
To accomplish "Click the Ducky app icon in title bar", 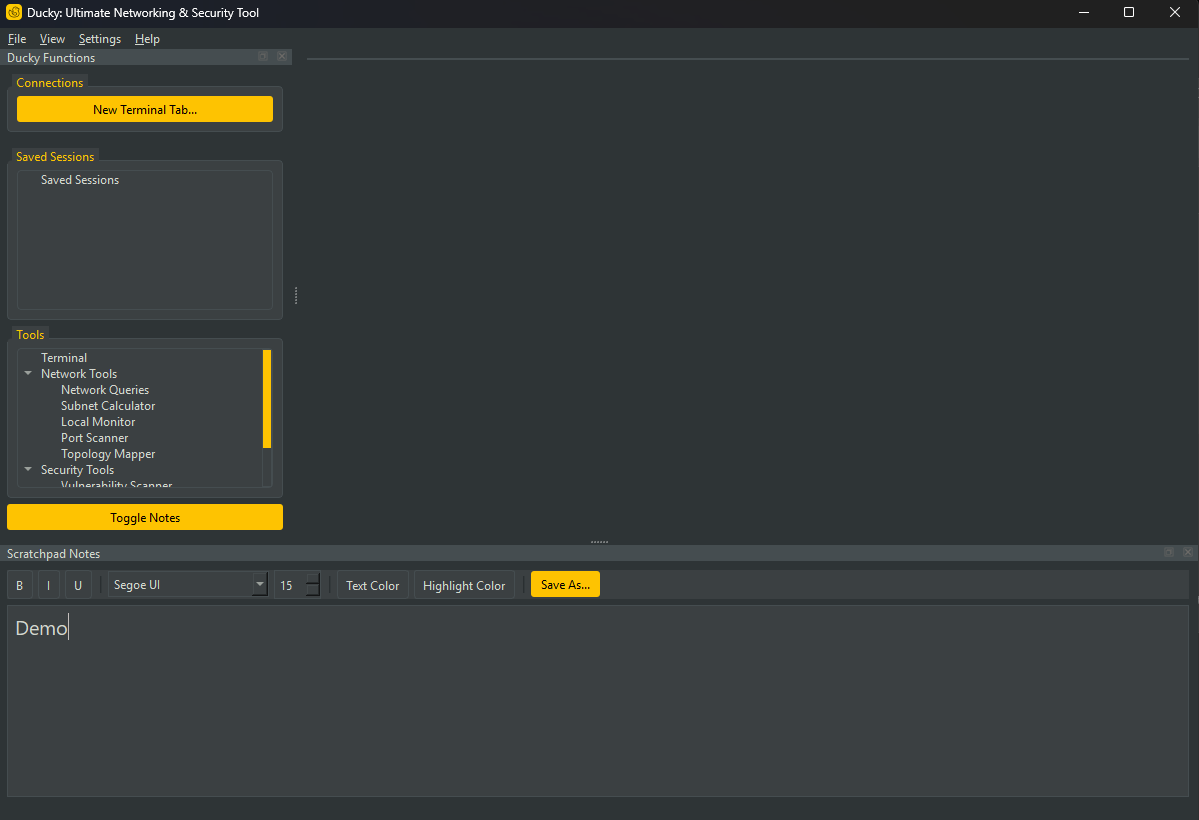I will click(x=14, y=13).
